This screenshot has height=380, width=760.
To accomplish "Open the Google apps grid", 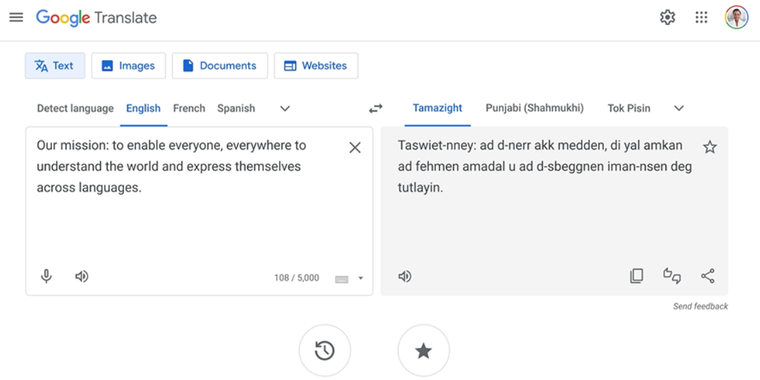I will pyautogui.click(x=701, y=17).
